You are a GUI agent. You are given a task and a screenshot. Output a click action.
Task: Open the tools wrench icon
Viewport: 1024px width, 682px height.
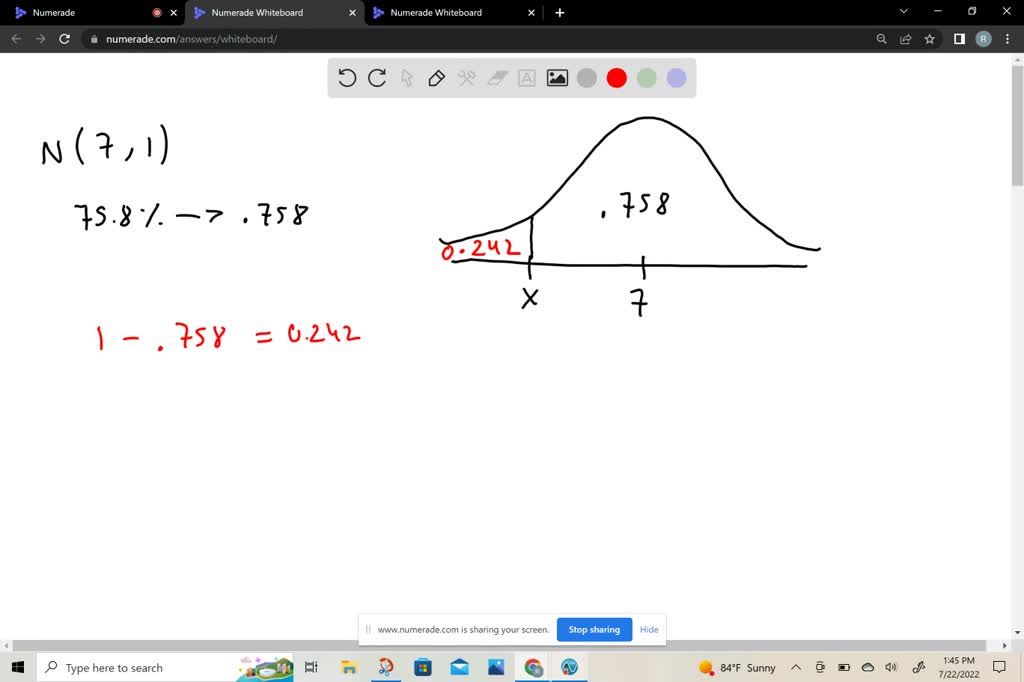tap(466, 78)
